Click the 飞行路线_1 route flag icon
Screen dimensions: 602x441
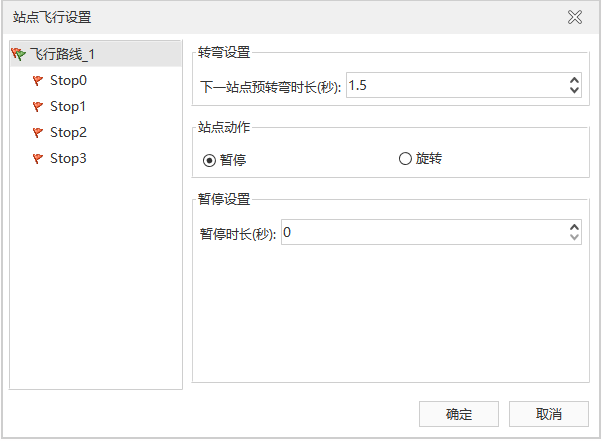[x=18, y=54]
